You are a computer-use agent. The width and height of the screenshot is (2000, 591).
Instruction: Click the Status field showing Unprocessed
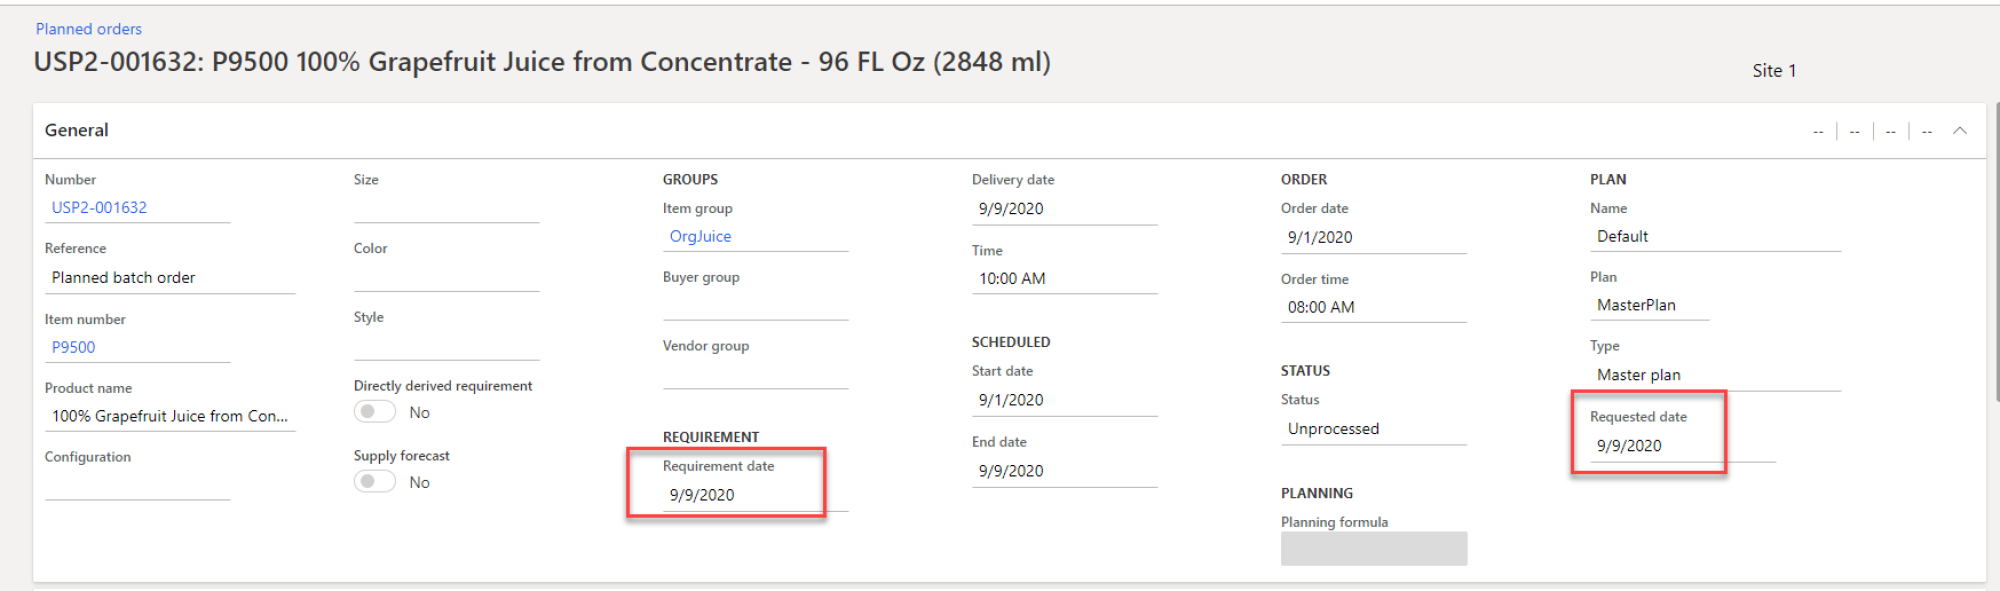[1374, 429]
